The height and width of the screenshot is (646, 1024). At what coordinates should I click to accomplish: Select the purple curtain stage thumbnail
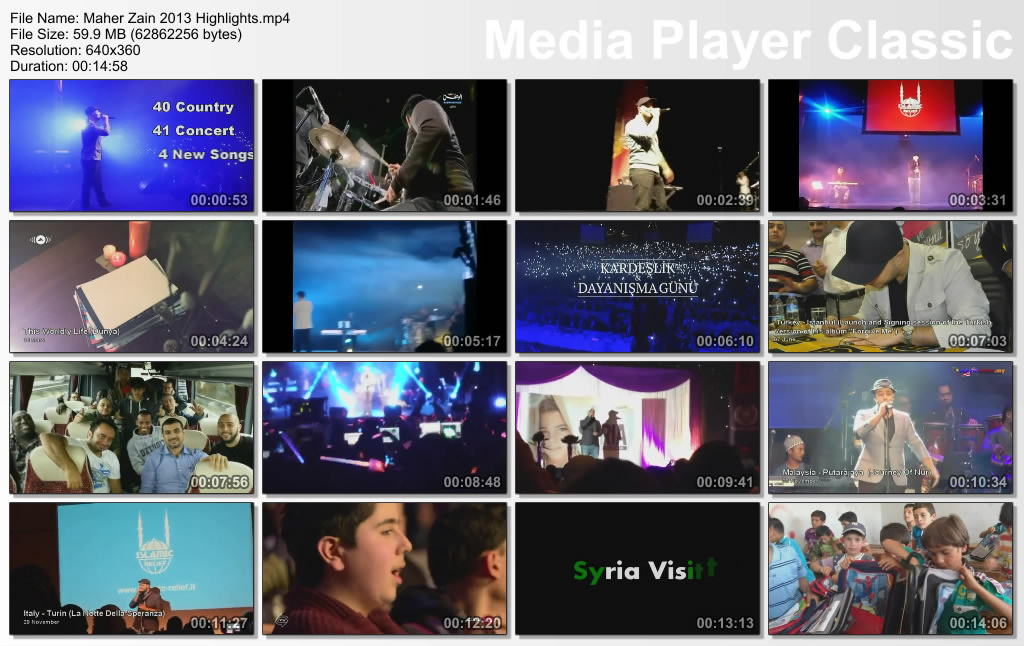[x=638, y=427]
